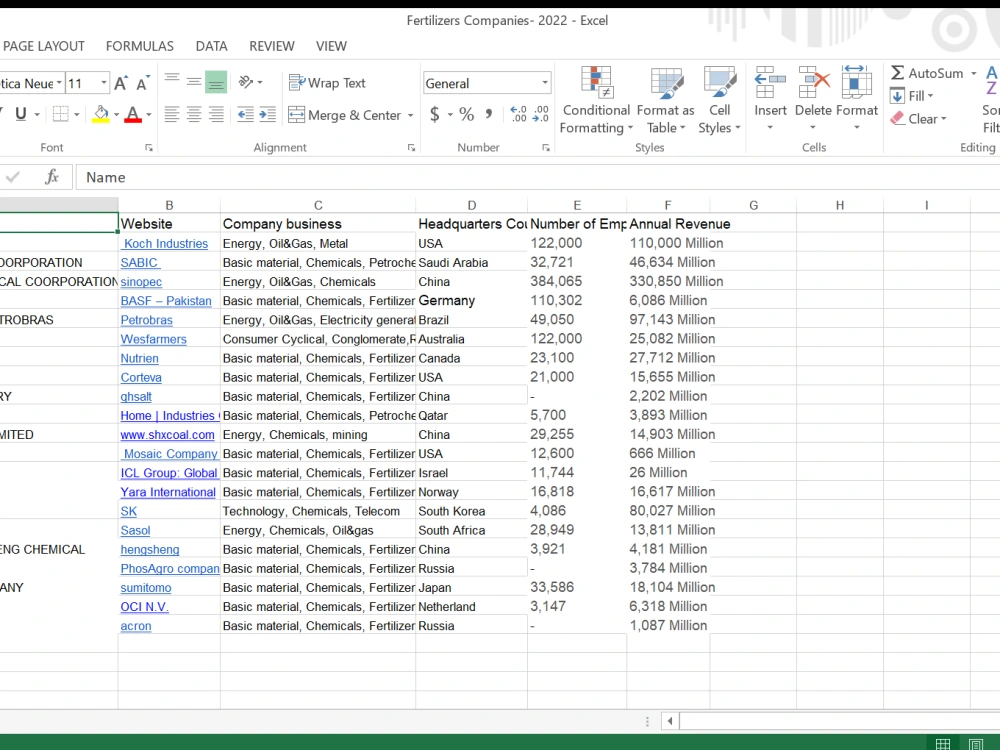
Task: Click the Insert cells icon
Action: click(x=770, y=83)
